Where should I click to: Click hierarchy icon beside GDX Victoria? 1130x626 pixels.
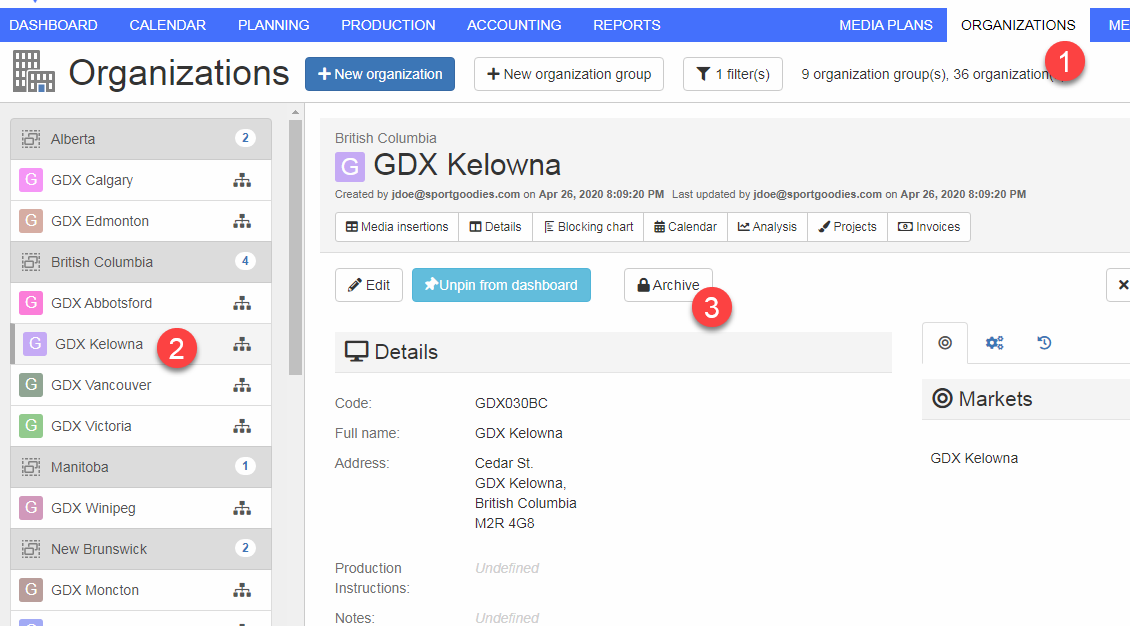(242, 427)
